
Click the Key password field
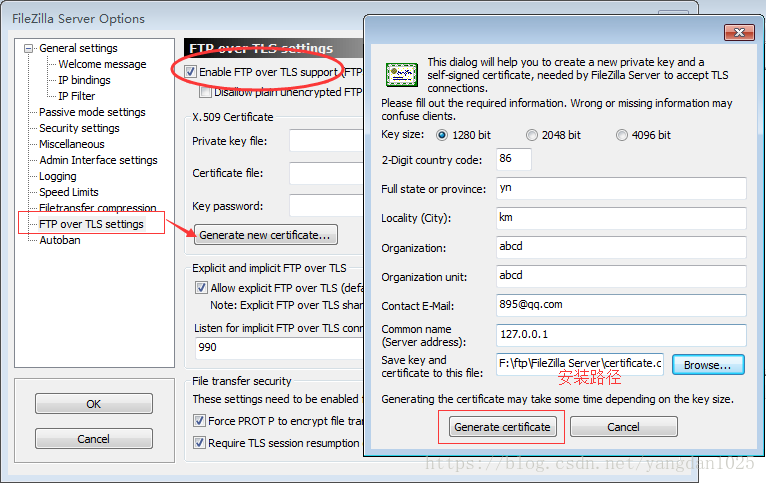(x=326, y=206)
